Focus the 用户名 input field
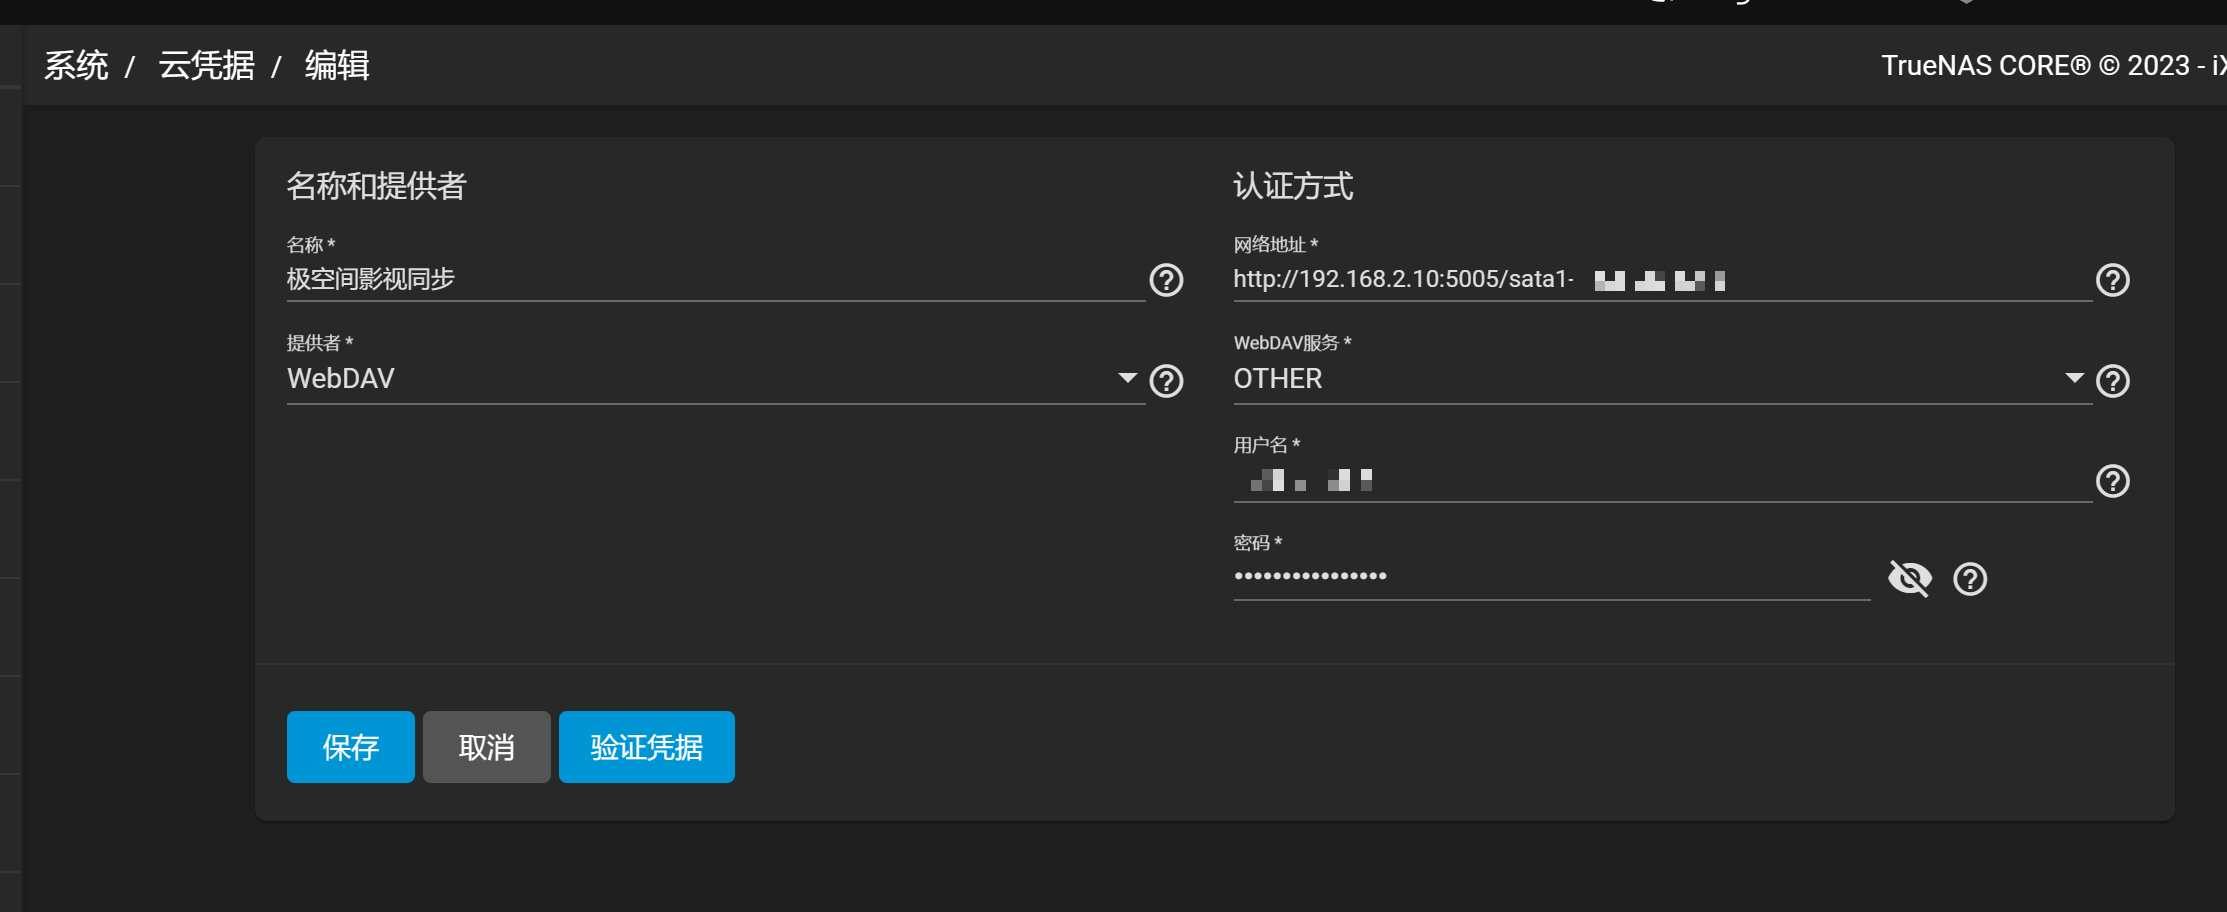 (1660, 481)
